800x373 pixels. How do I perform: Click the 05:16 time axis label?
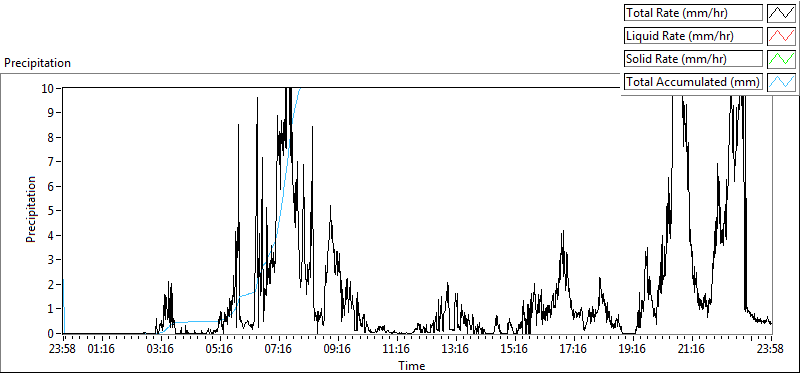[220, 350]
